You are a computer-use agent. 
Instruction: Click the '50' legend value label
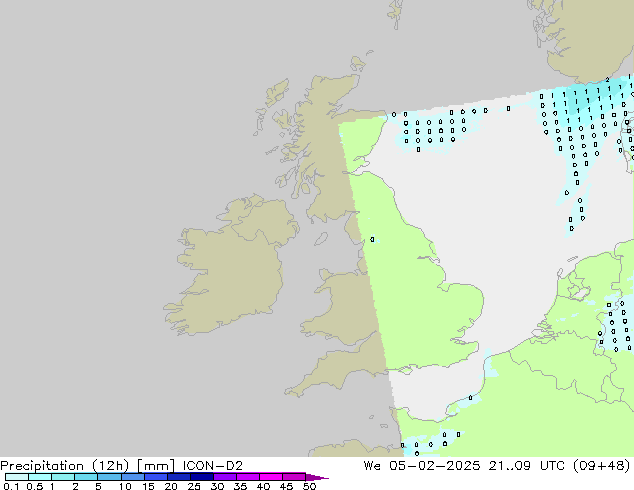click(x=309, y=486)
